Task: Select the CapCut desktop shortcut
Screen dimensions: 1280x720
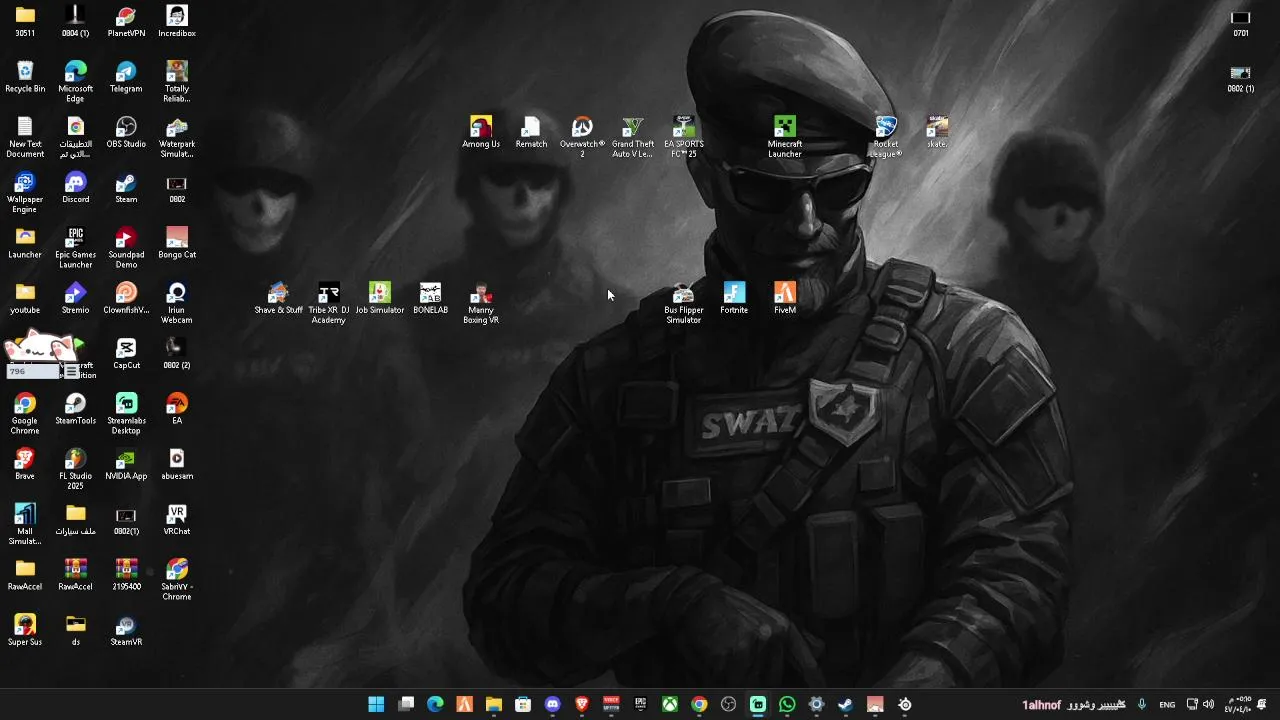Action: click(126, 354)
